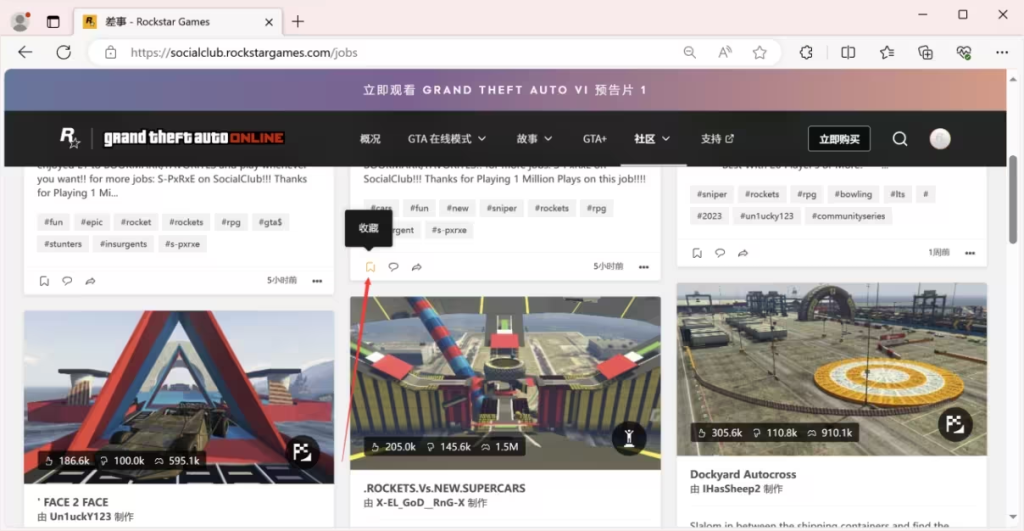Share the job tagged #stunters
Screen dimensions: 1024x531
tap(90, 281)
